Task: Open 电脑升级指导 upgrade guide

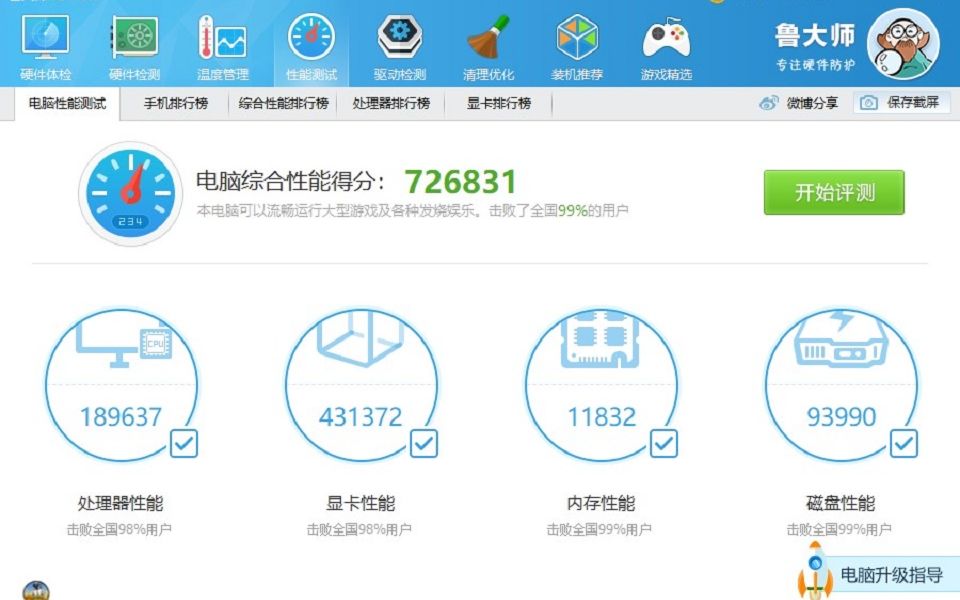Action: click(x=891, y=574)
